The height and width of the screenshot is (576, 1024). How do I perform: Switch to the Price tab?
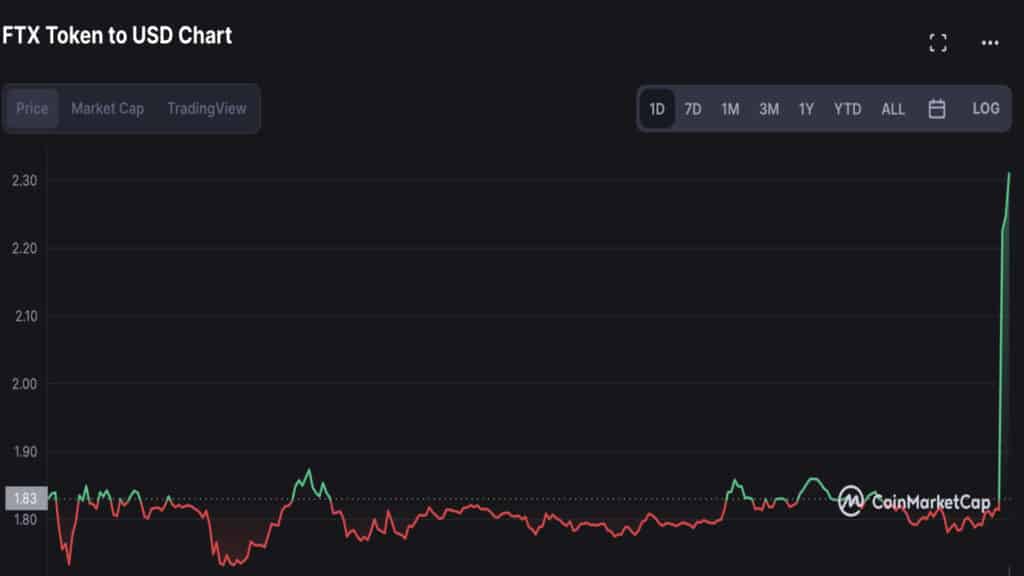pyautogui.click(x=32, y=108)
